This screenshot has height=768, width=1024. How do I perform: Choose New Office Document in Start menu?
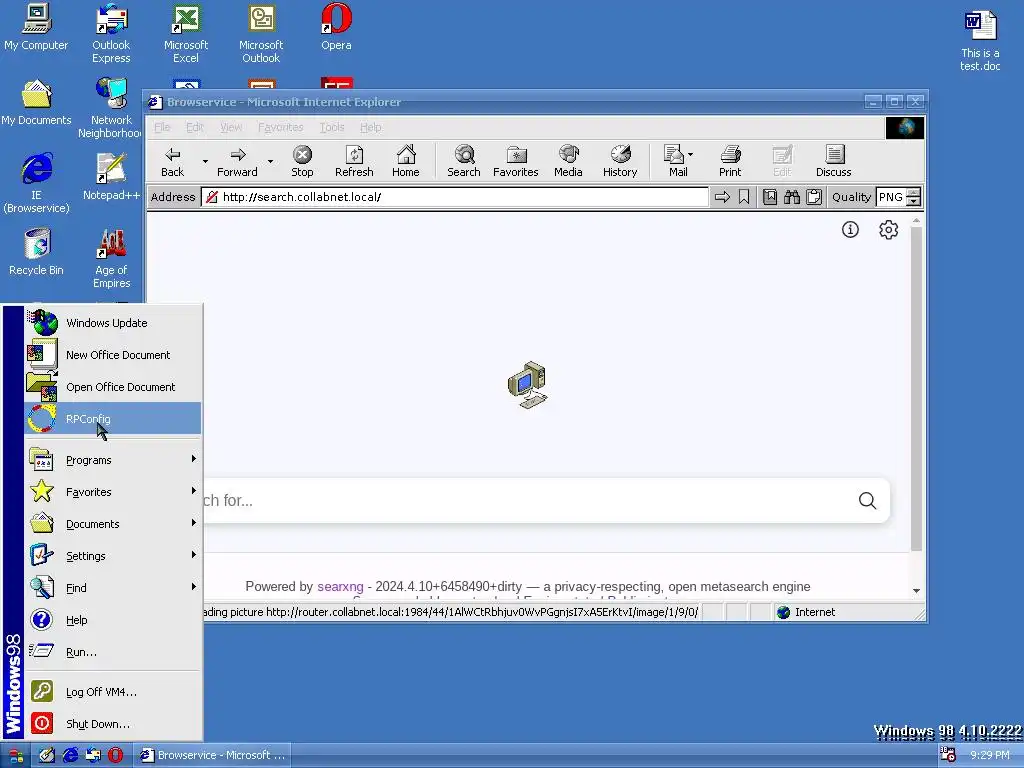pyautogui.click(x=112, y=355)
